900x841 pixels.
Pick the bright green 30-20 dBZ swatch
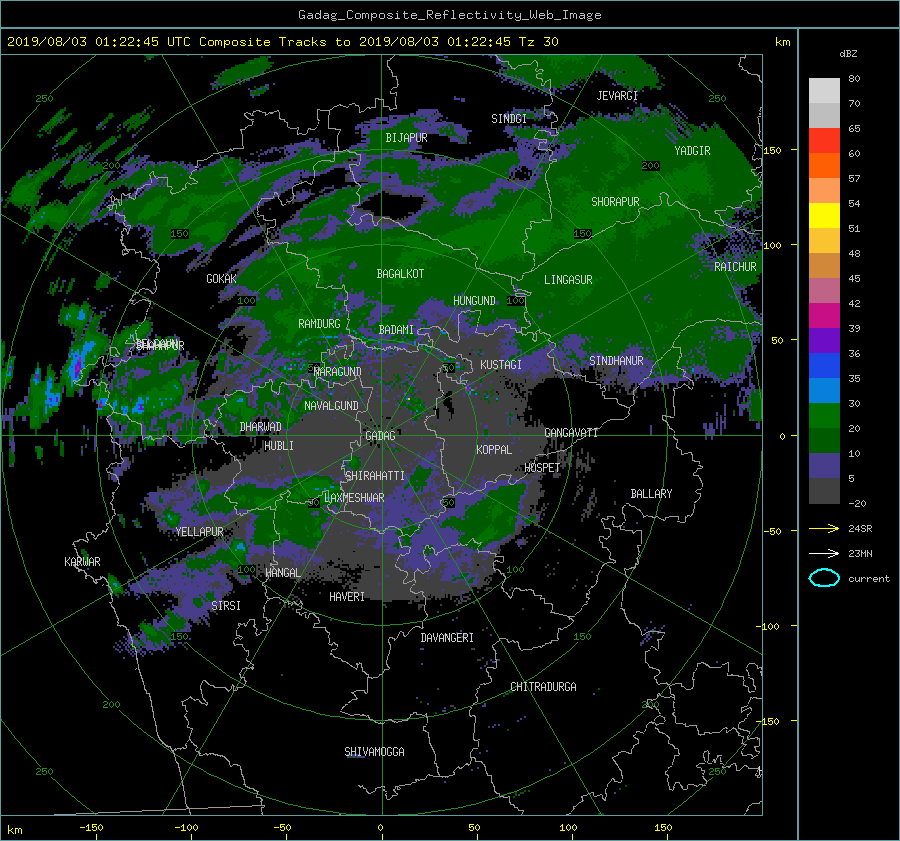point(824,415)
